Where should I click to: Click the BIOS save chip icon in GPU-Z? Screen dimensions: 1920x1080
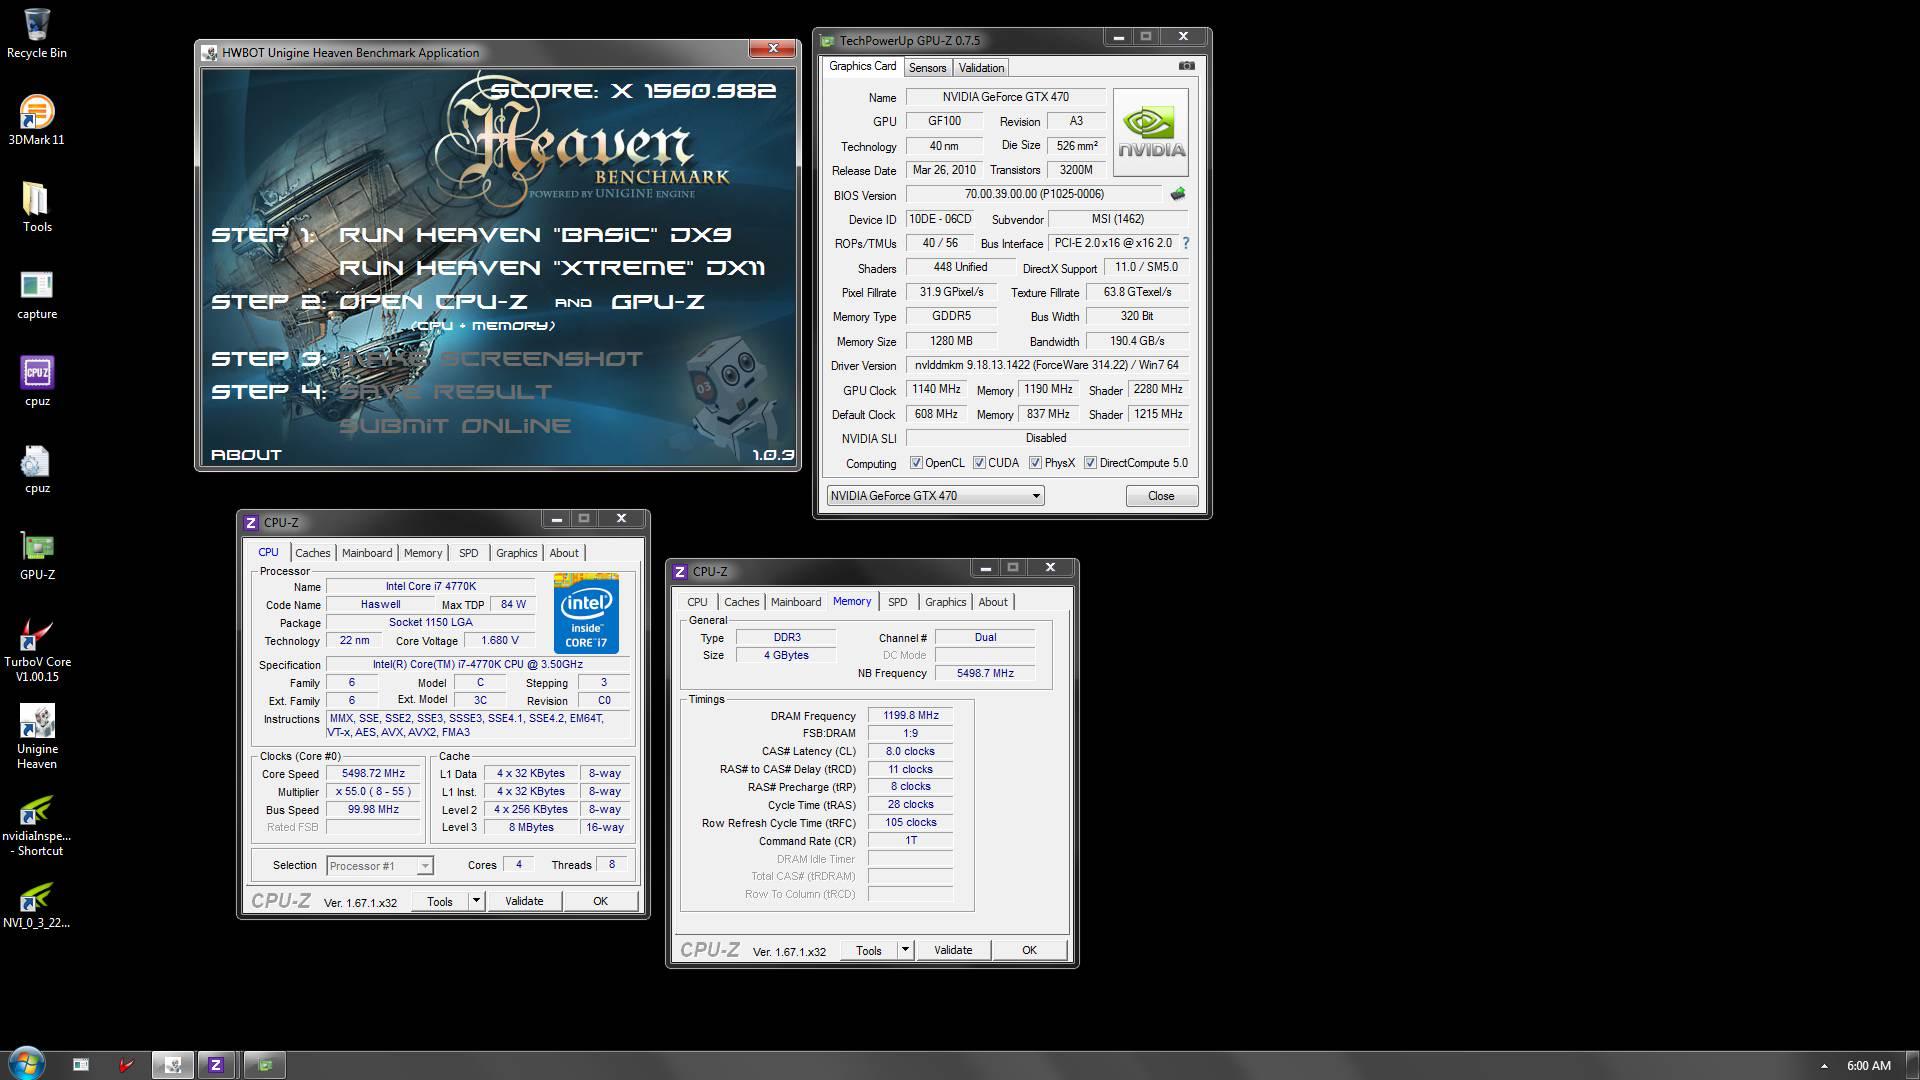point(1178,194)
